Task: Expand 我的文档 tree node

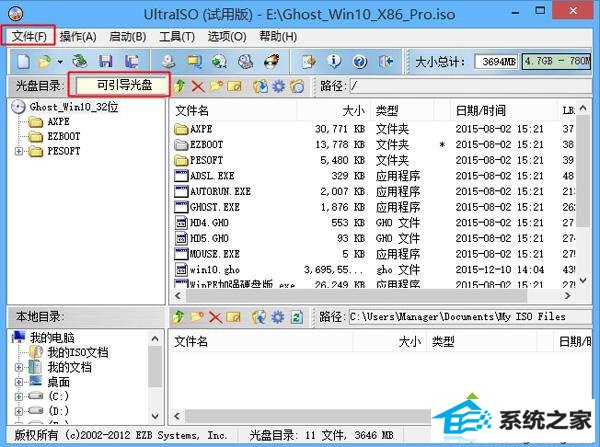Action: click(18, 367)
